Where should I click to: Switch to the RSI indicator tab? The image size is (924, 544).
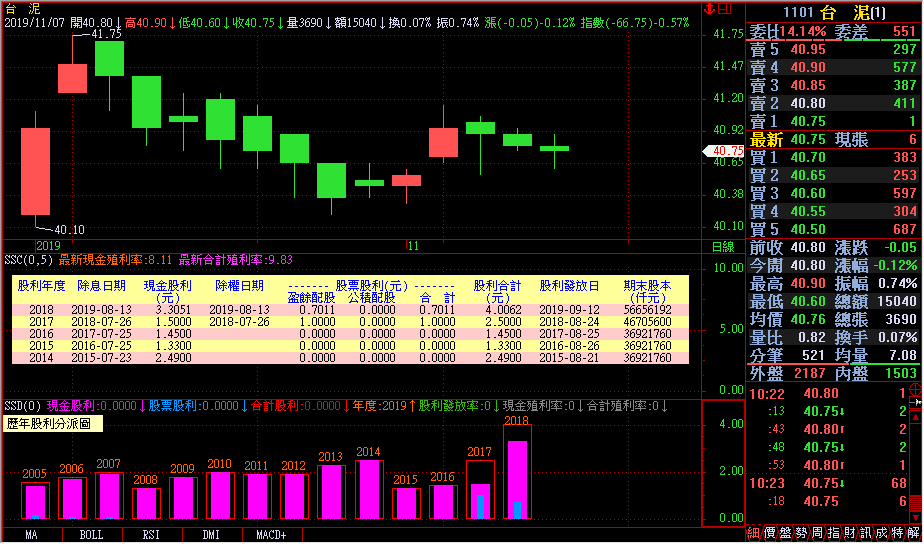click(152, 535)
